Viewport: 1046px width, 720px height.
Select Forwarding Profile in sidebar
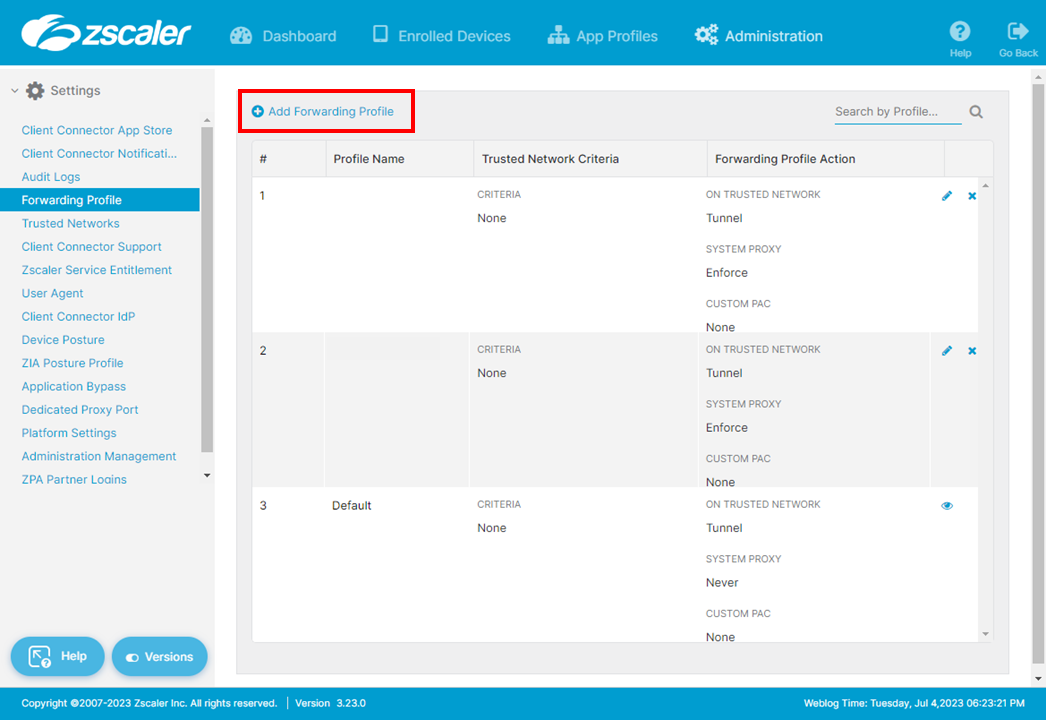100,200
